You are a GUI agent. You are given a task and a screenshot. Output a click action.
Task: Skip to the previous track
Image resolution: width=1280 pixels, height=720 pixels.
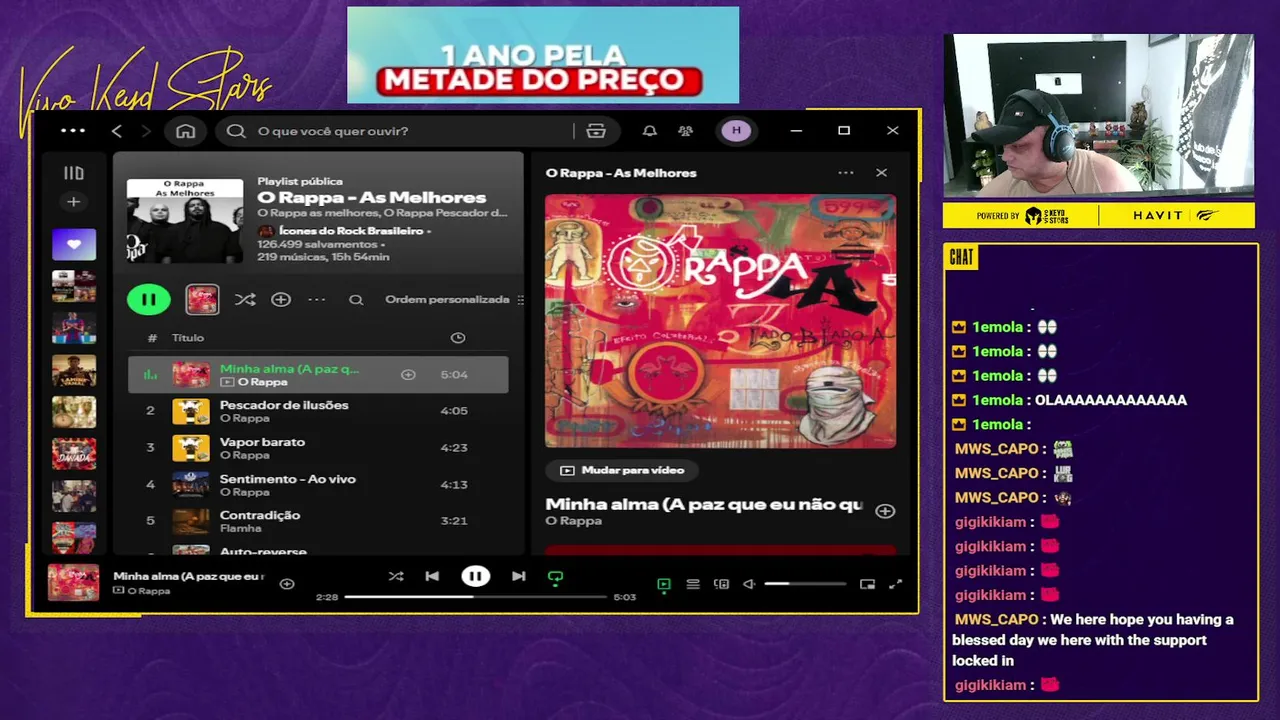click(x=432, y=576)
